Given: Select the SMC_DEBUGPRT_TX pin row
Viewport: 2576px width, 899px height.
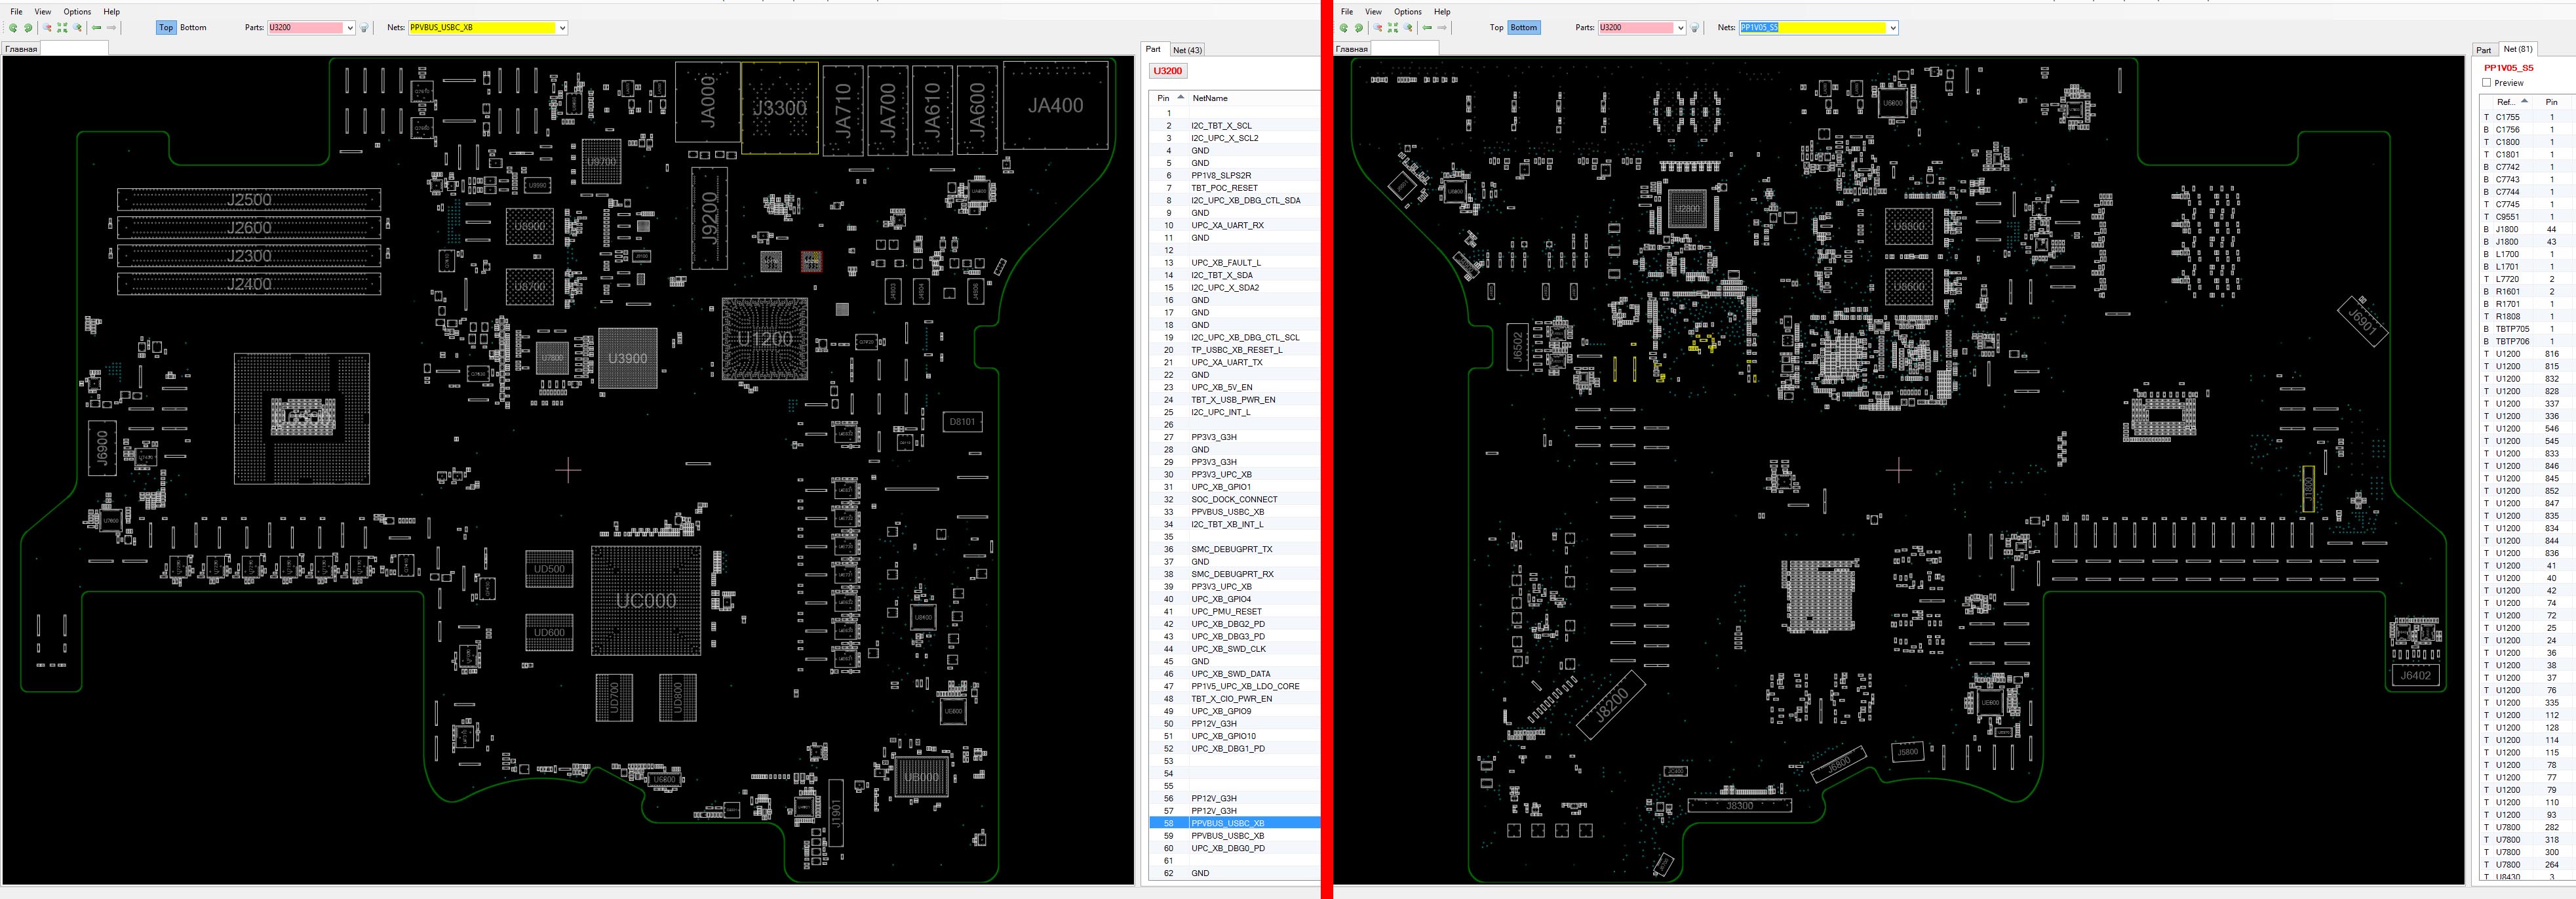Looking at the screenshot, I should (1235, 549).
